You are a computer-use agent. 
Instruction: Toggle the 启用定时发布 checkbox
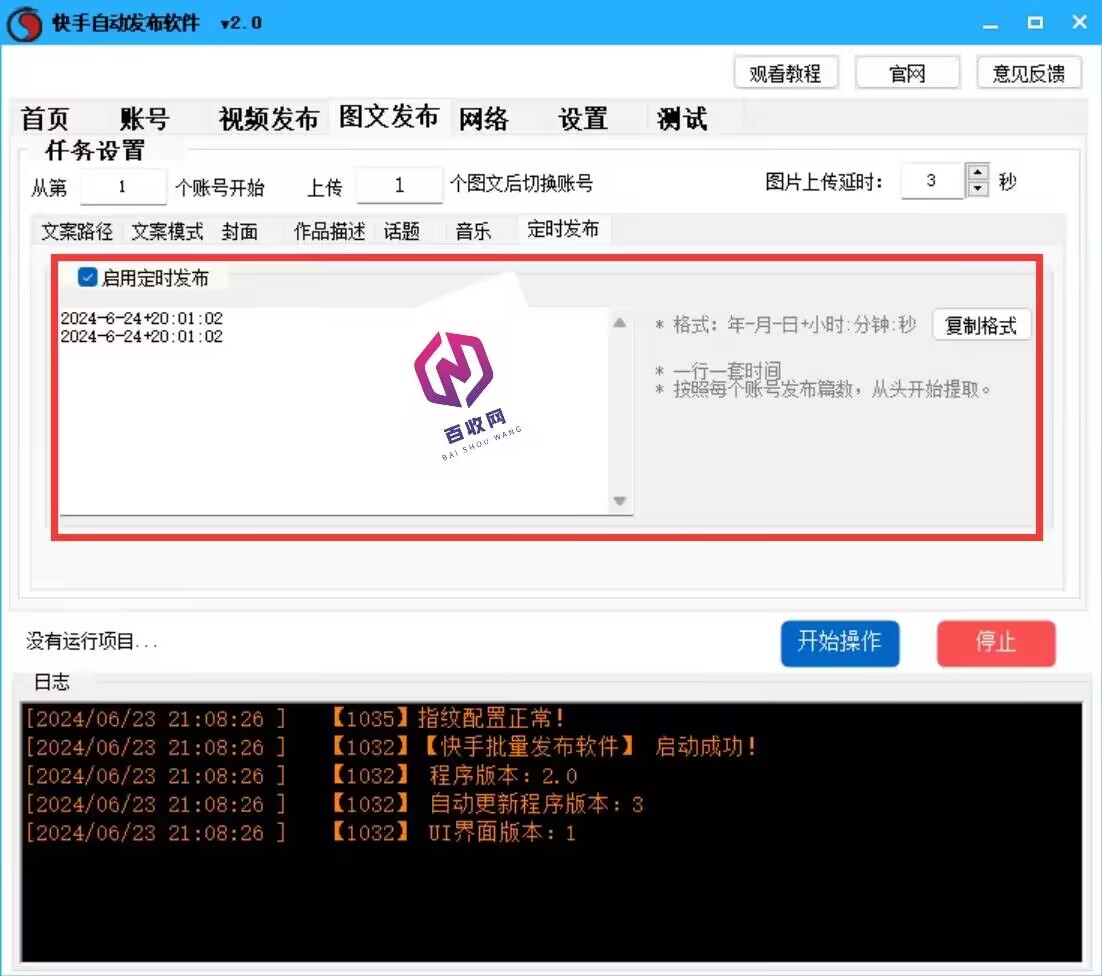click(87, 278)
